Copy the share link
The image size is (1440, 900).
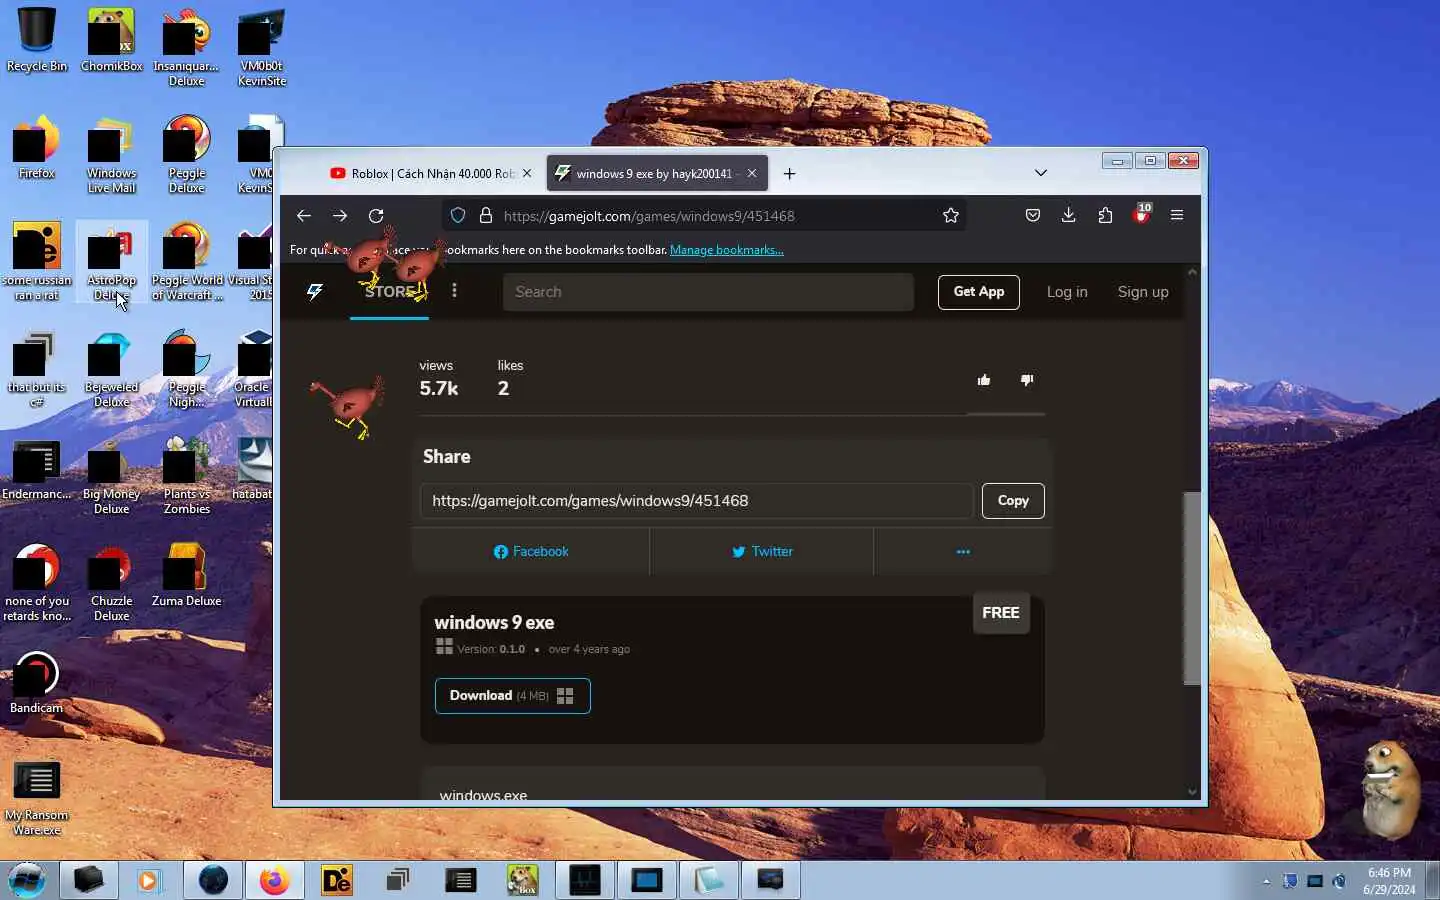tap(1013, 501)
